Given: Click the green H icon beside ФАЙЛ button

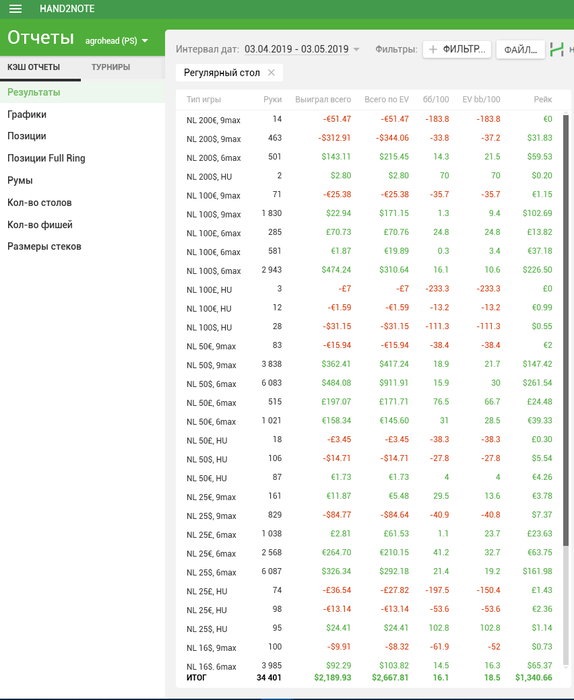Looking at the screenshot, I should coord(557,49).
